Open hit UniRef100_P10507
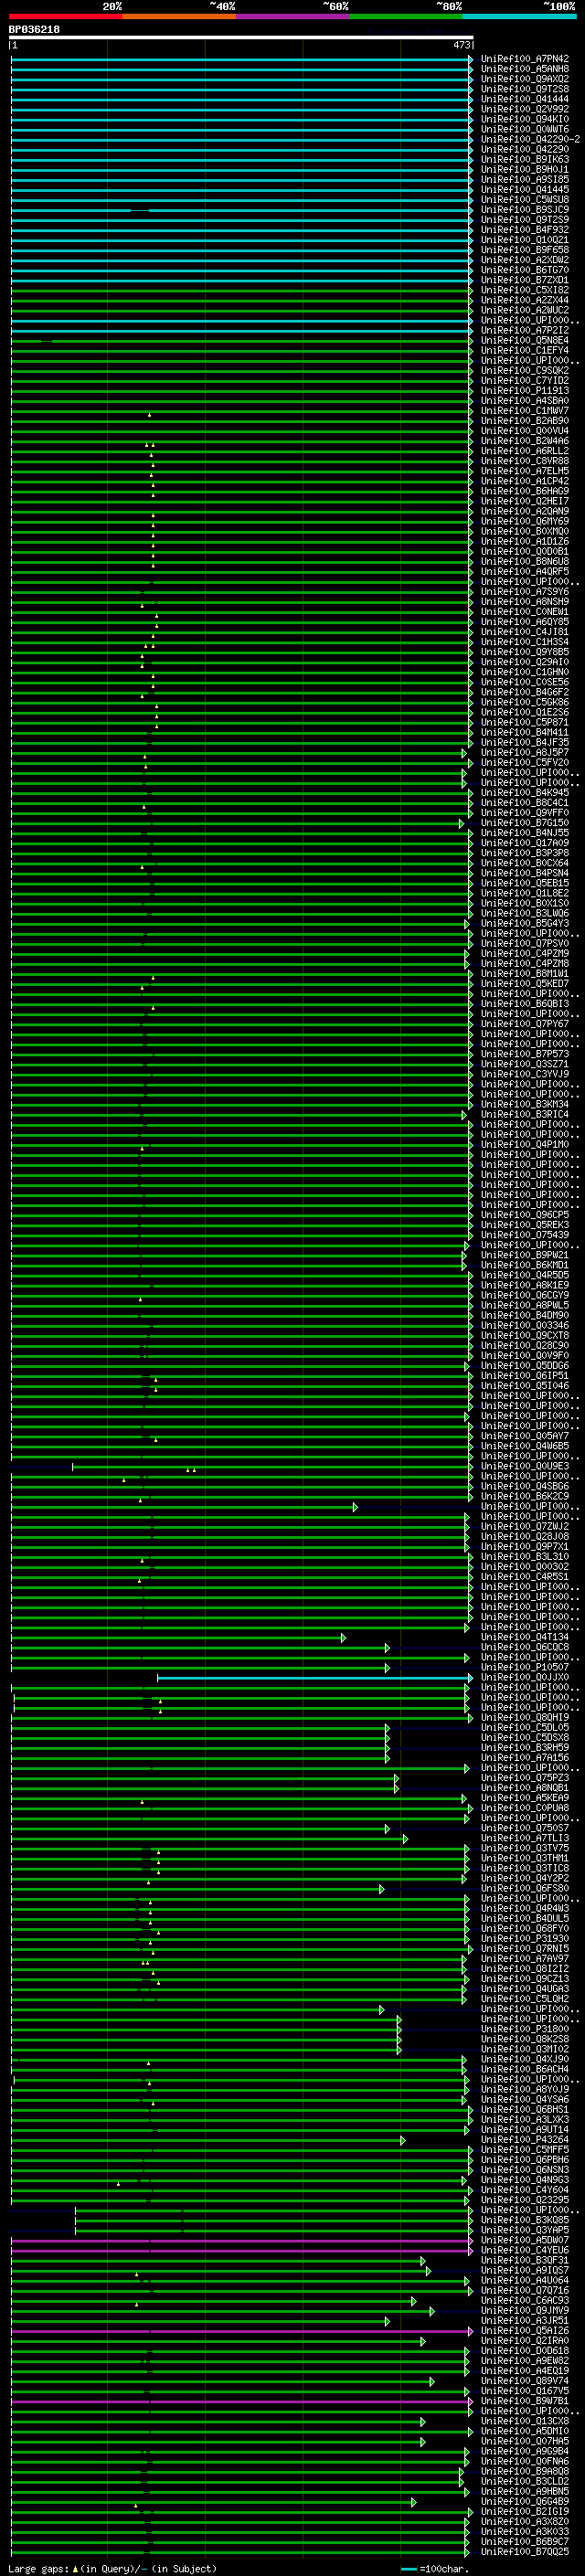The image size is (585, 2576). 525,1668
